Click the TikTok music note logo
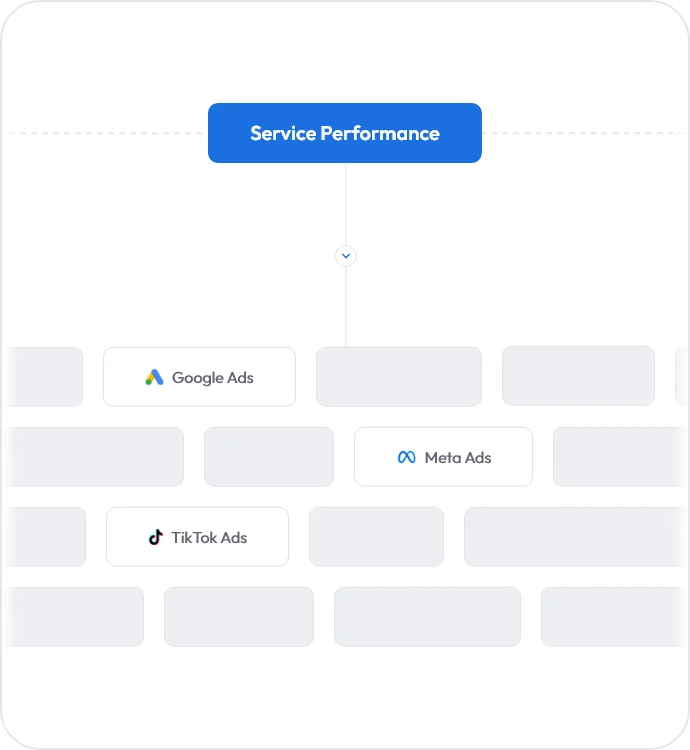The height and width of the screenshot is (750, 690). click(155, 537)
